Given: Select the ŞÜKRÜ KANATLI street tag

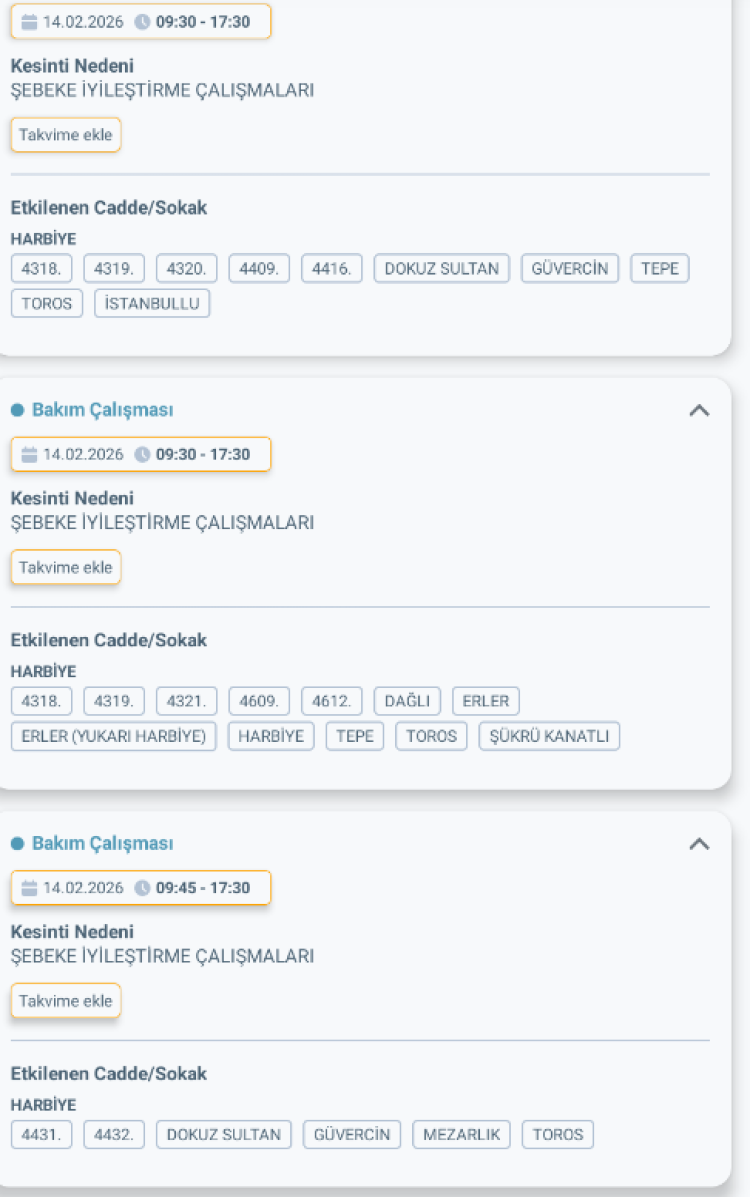Looking at the screenshot, I should point(549,736).
